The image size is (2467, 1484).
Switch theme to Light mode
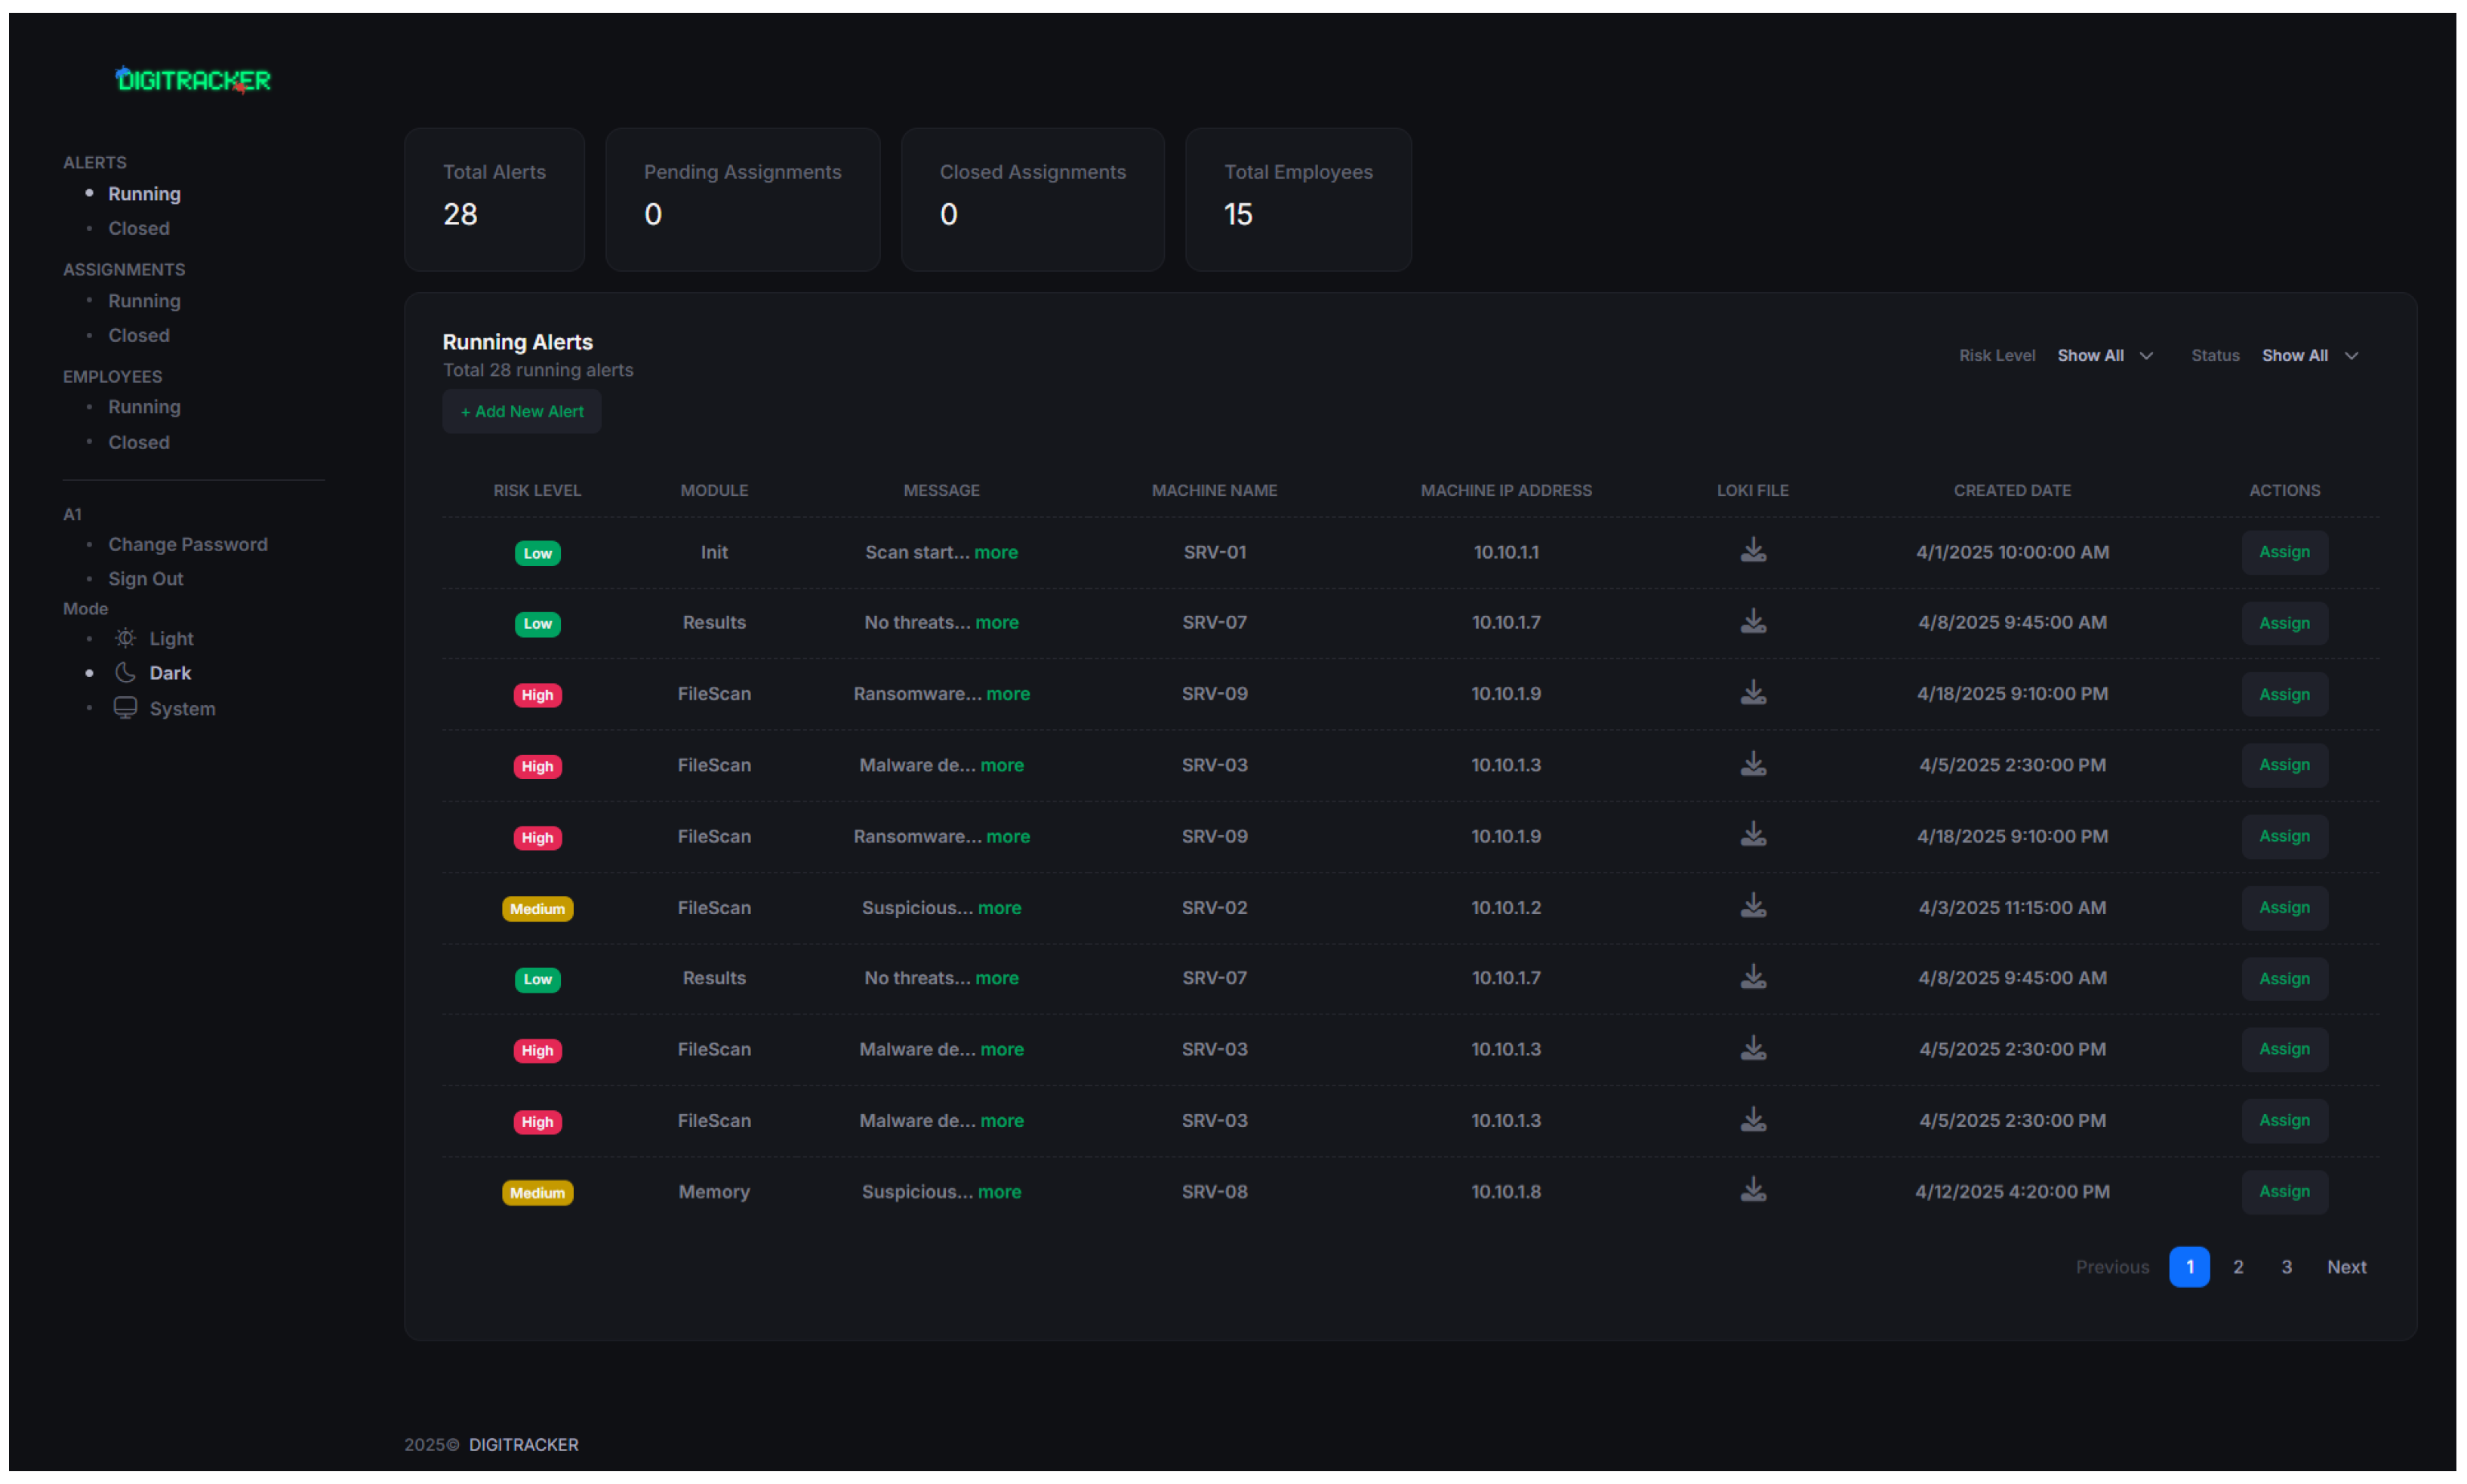pyautogui.click(x=171, y=638)
